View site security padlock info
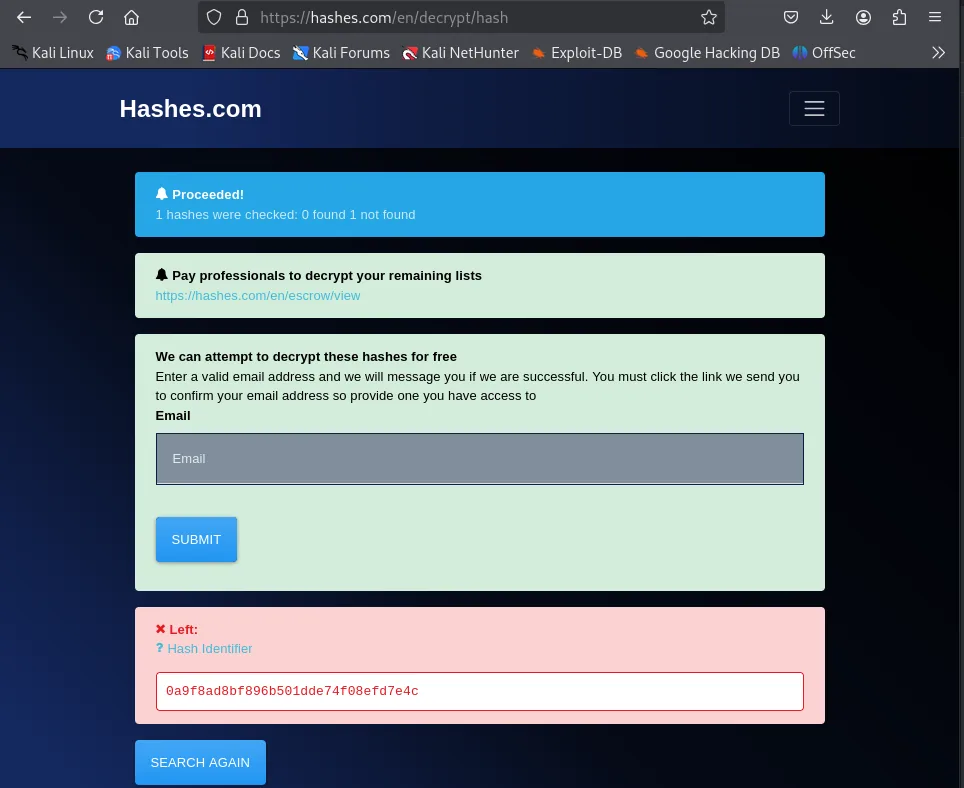This screenshot has width=964, height=788. point(242,17)
